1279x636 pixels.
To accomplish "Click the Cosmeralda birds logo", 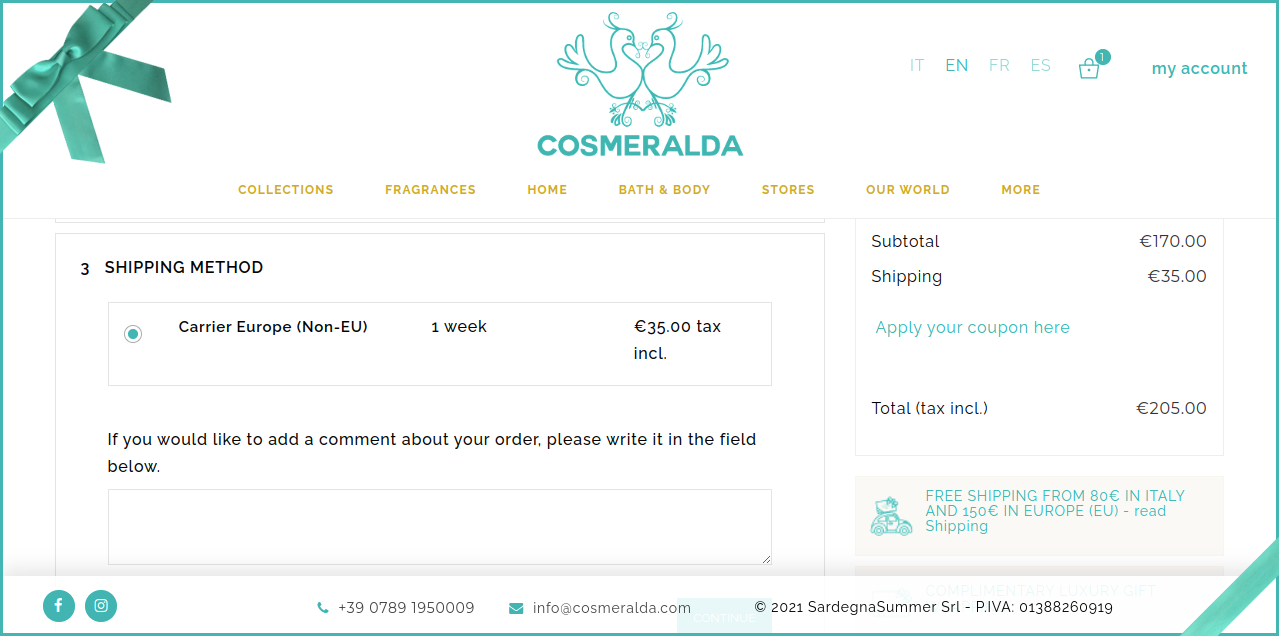I will point(640,85).
